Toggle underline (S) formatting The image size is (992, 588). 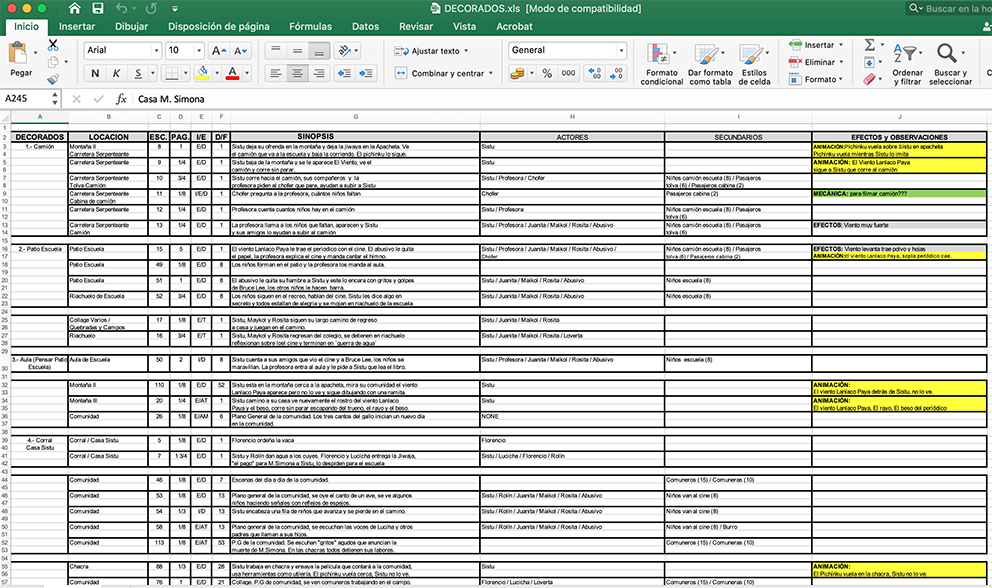(138, 73)
